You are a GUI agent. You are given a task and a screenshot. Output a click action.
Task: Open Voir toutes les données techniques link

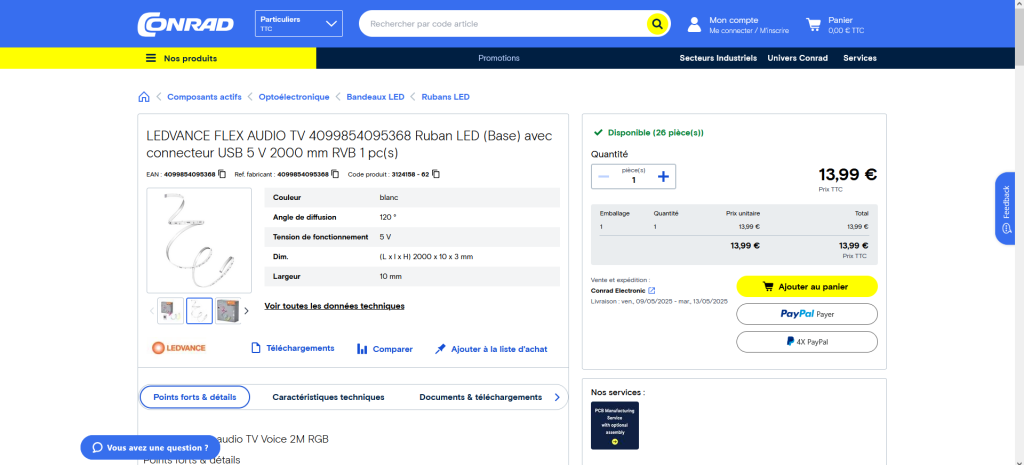(334, 306)
